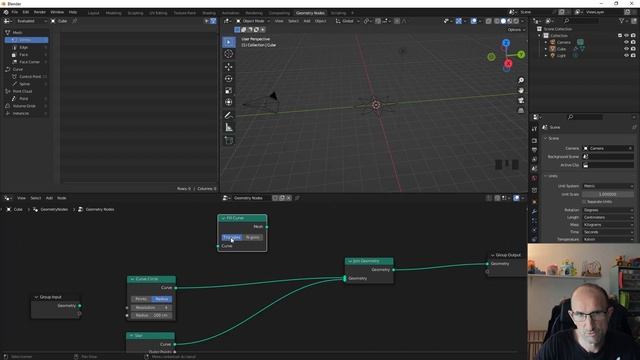Open the World properties tab

(x=534, y=178)
